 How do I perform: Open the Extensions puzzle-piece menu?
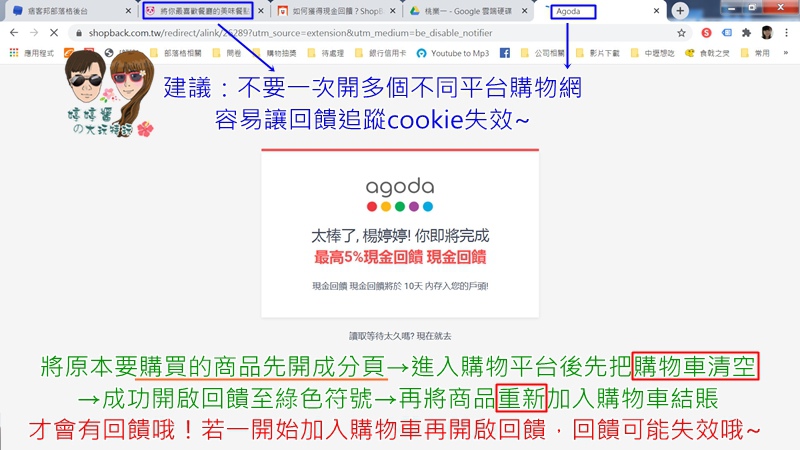pyautogui.click(x=746, y=33)
